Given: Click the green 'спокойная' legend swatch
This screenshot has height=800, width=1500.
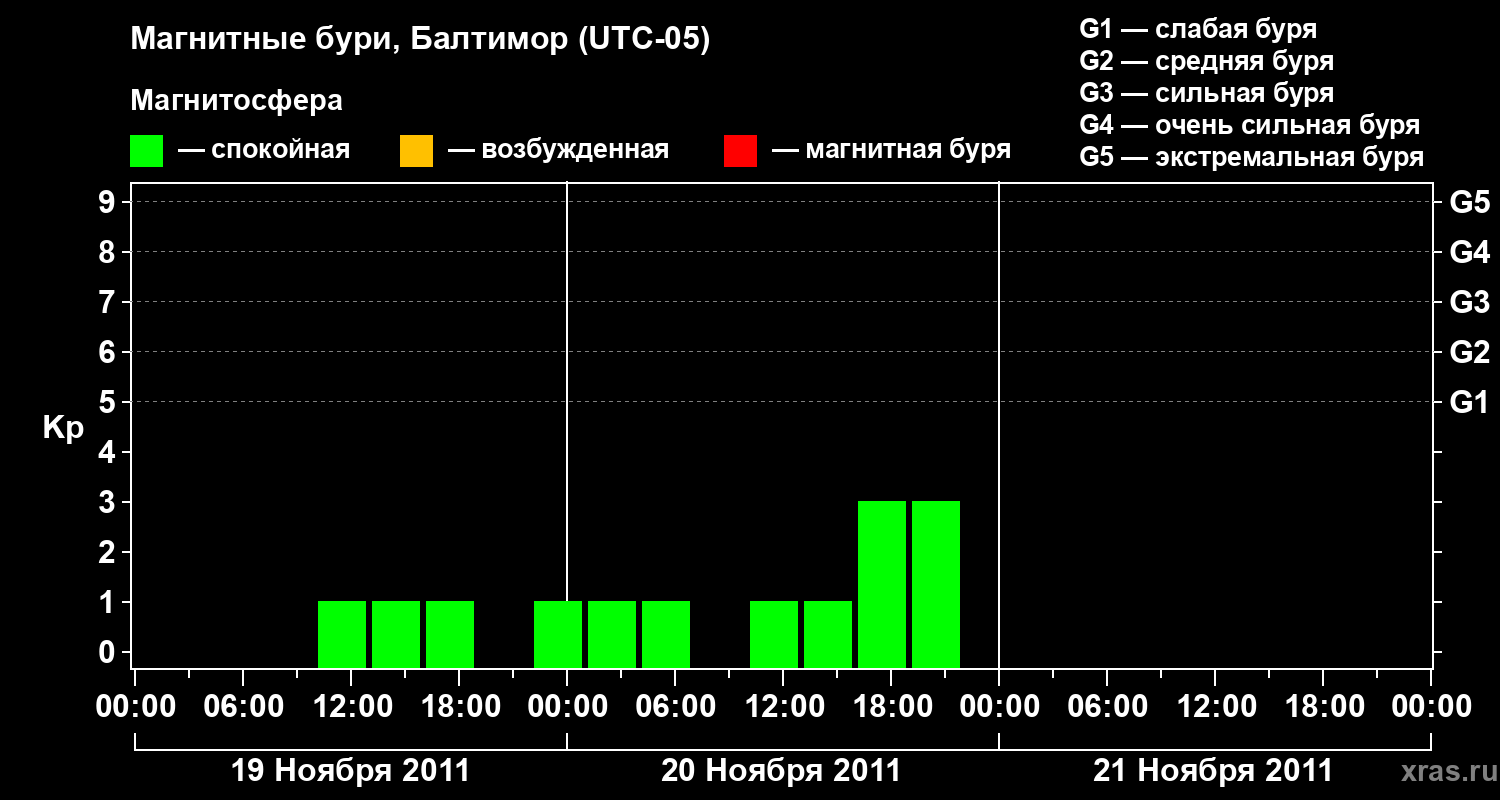Looking at the screenshot, I should point(146,151).
